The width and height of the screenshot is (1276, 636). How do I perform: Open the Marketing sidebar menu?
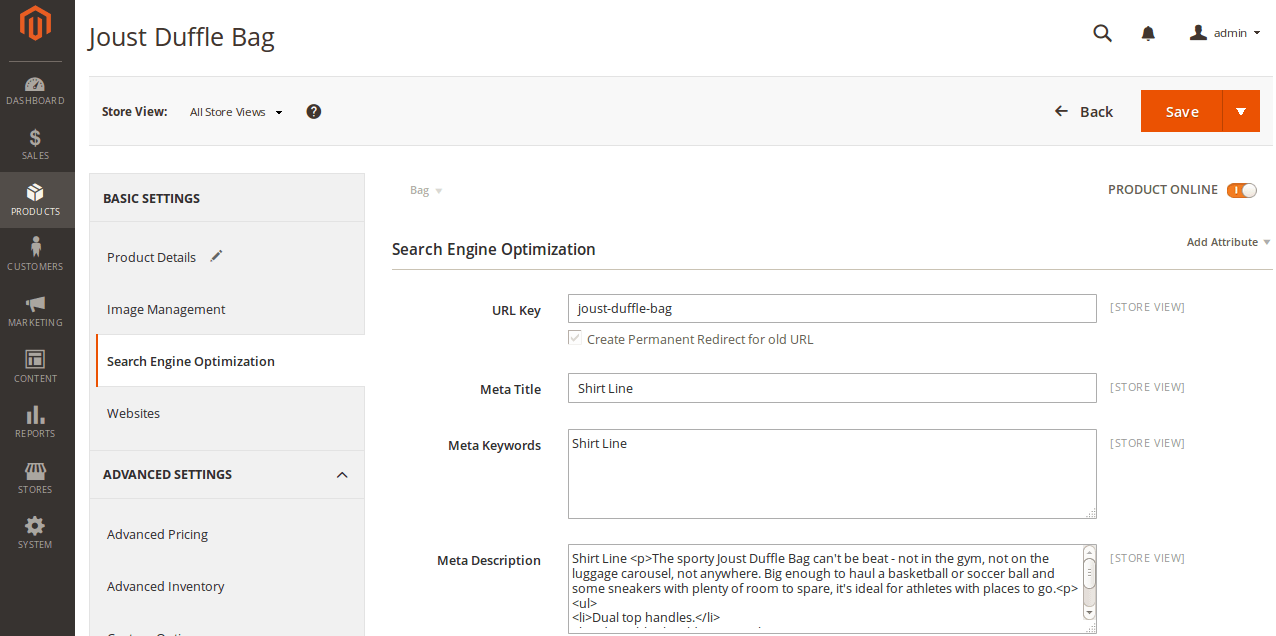36,311
